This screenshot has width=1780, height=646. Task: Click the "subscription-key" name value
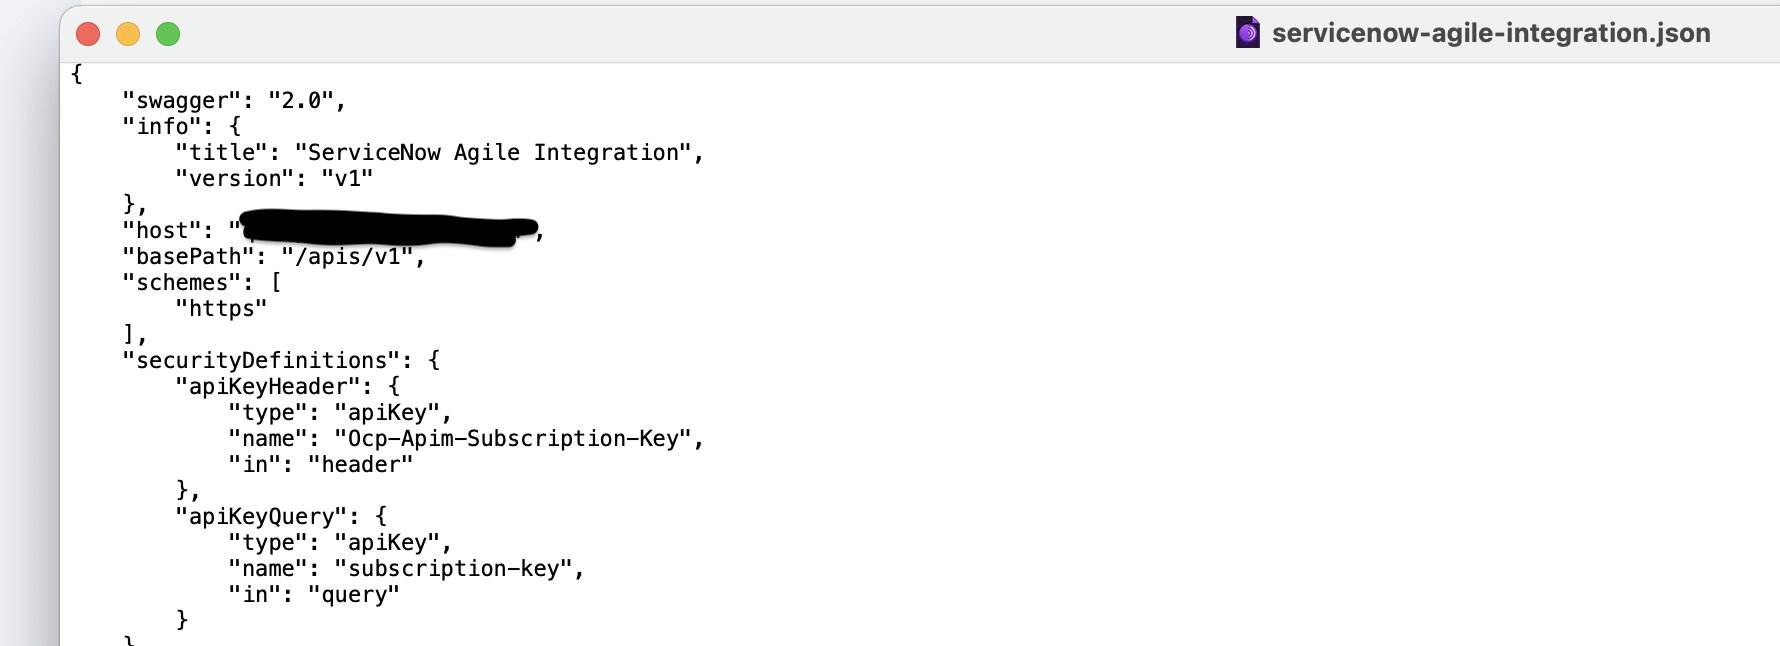pos(453,568)
